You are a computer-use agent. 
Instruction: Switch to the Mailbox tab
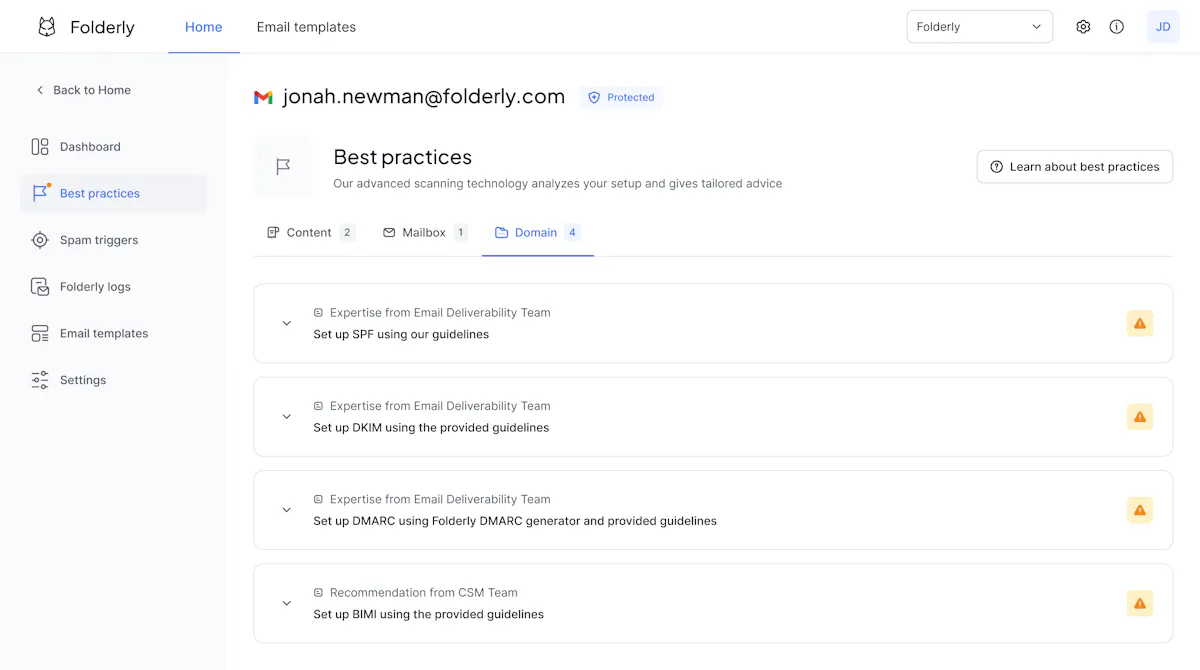tap(425, 232)
